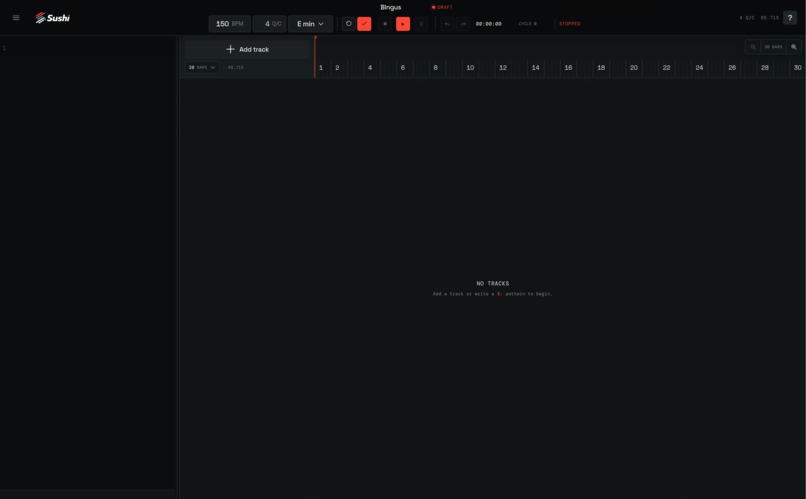806x499 pixels.
Task: Click the 30 BARS zoom reset label
Action: pyautogui.click(x=773, y=47)
